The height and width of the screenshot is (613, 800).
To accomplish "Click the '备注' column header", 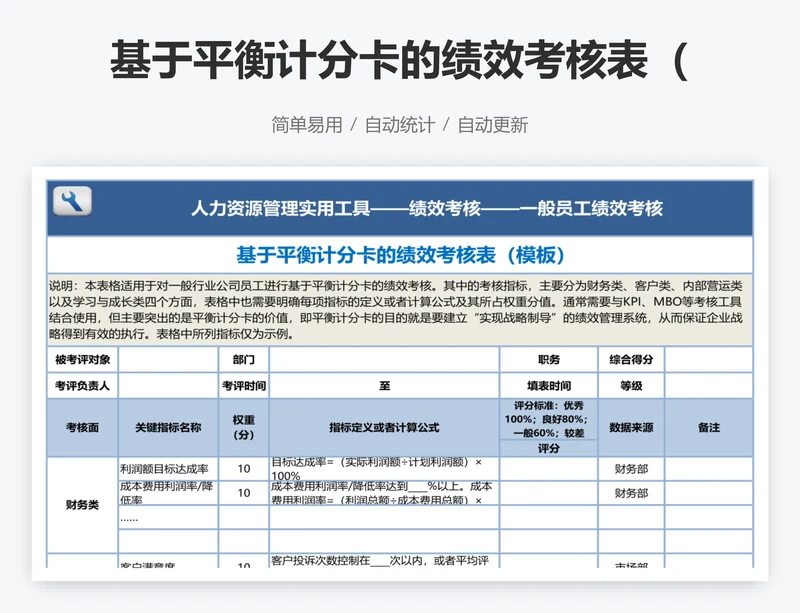I will point(709,428).
